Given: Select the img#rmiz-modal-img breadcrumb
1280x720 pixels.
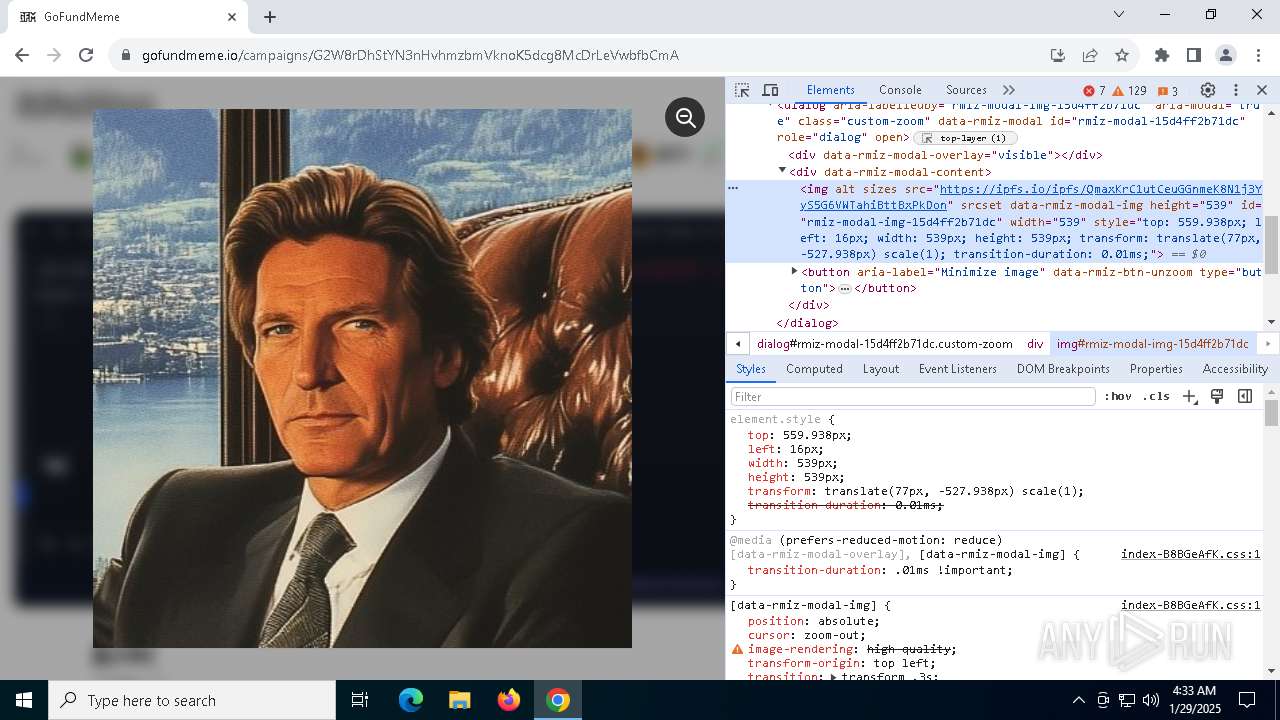Looking at the screenshot, I should click(x=1152, y=344).
